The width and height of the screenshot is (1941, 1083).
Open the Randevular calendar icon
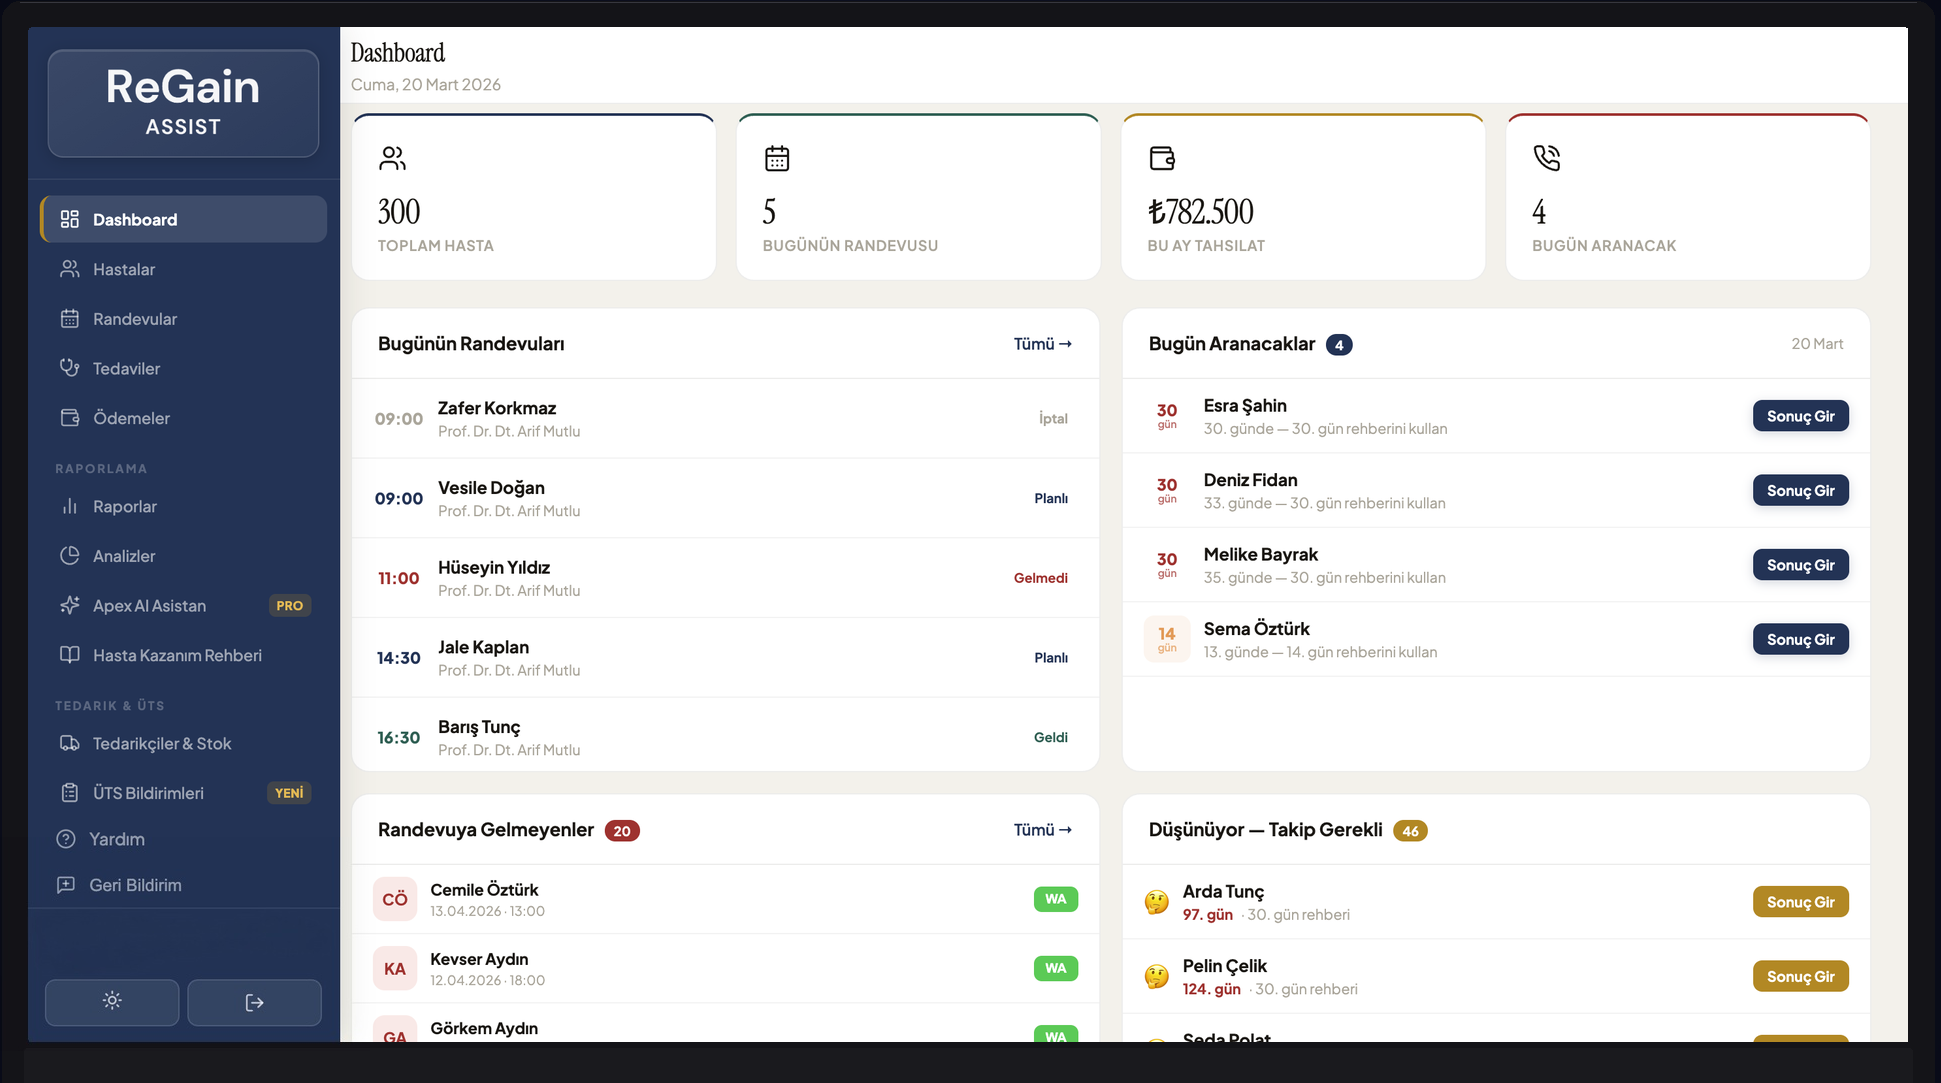[69, 318]
